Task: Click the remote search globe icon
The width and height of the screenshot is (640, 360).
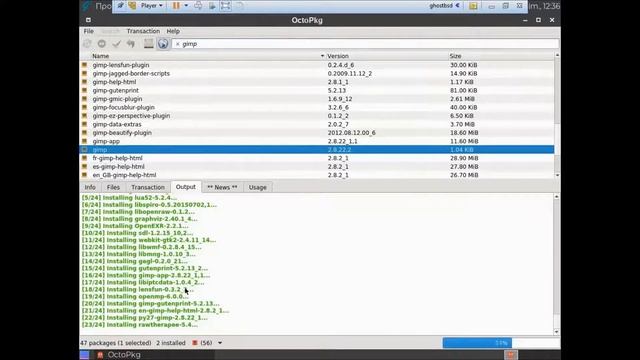Action: 163,44
